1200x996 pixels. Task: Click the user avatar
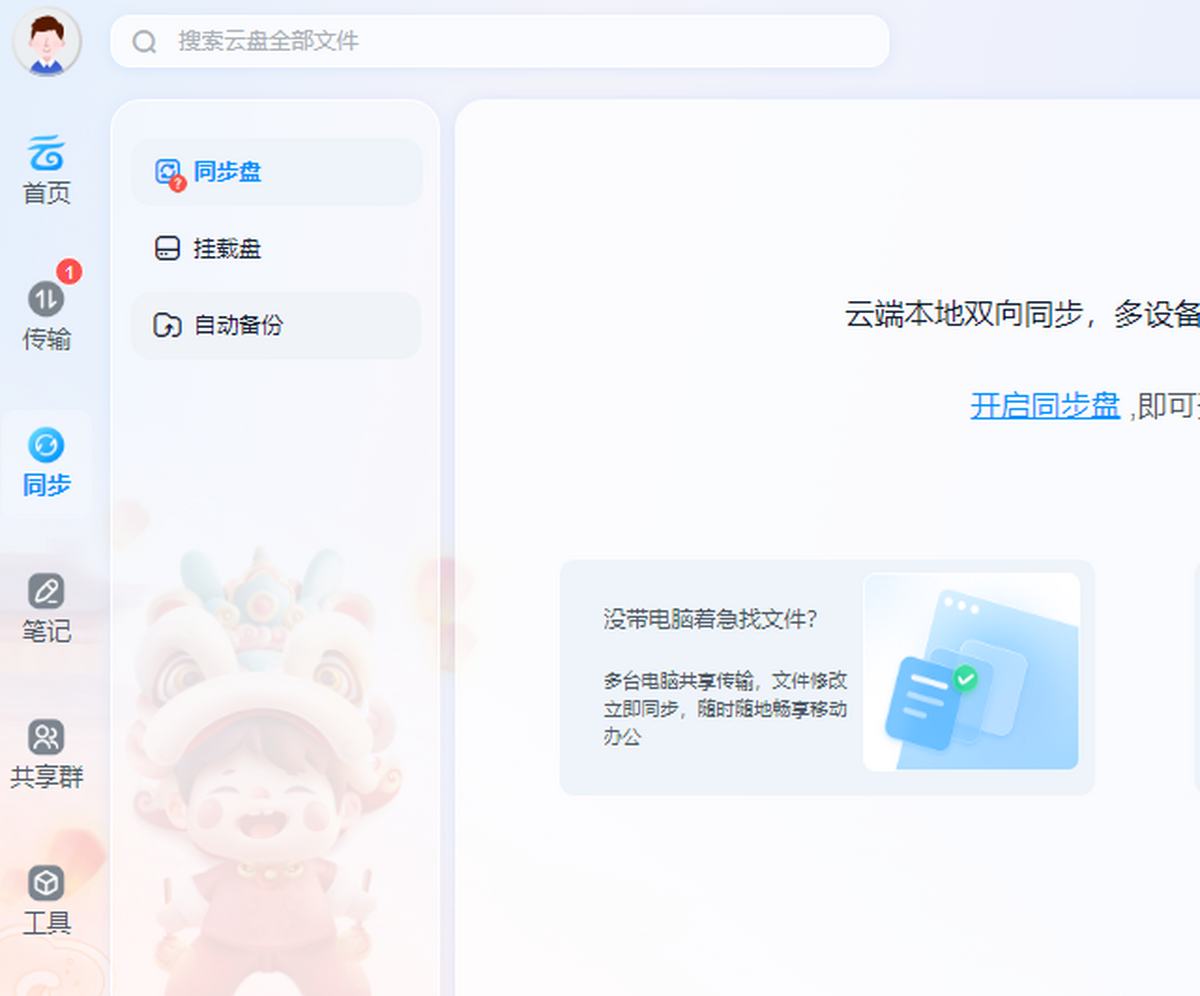[47, 41]
